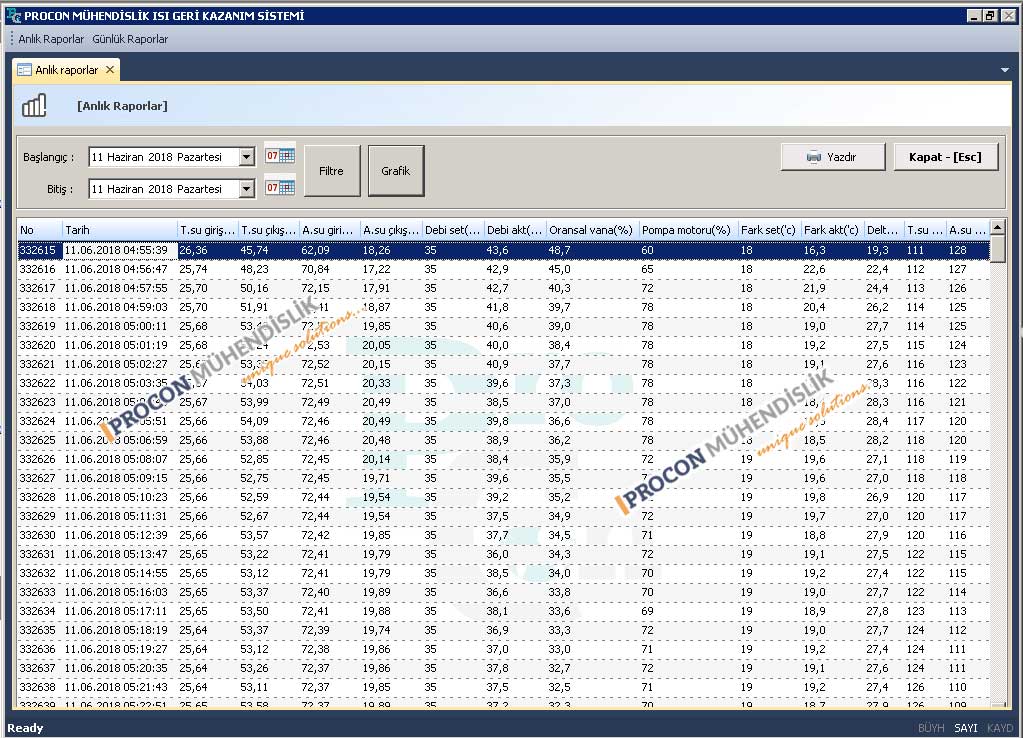Click the Filtre button
Screen dimensions: 1023x738
click(x=331, y=170)
